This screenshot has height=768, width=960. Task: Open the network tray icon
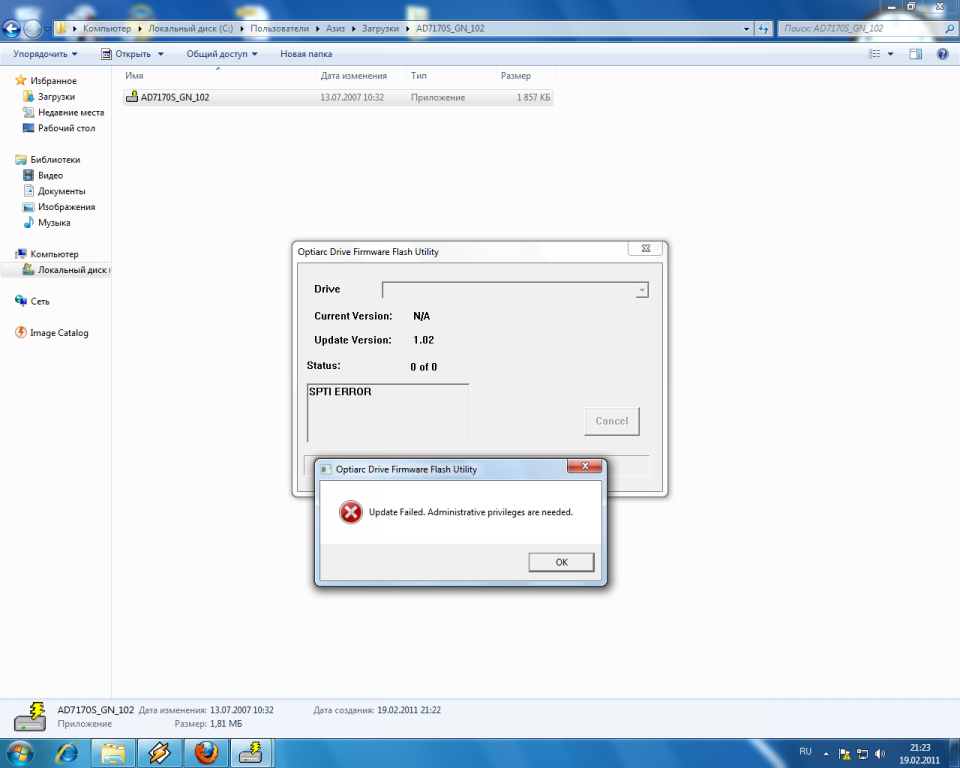pyautogui.click(x=863, y=754)
